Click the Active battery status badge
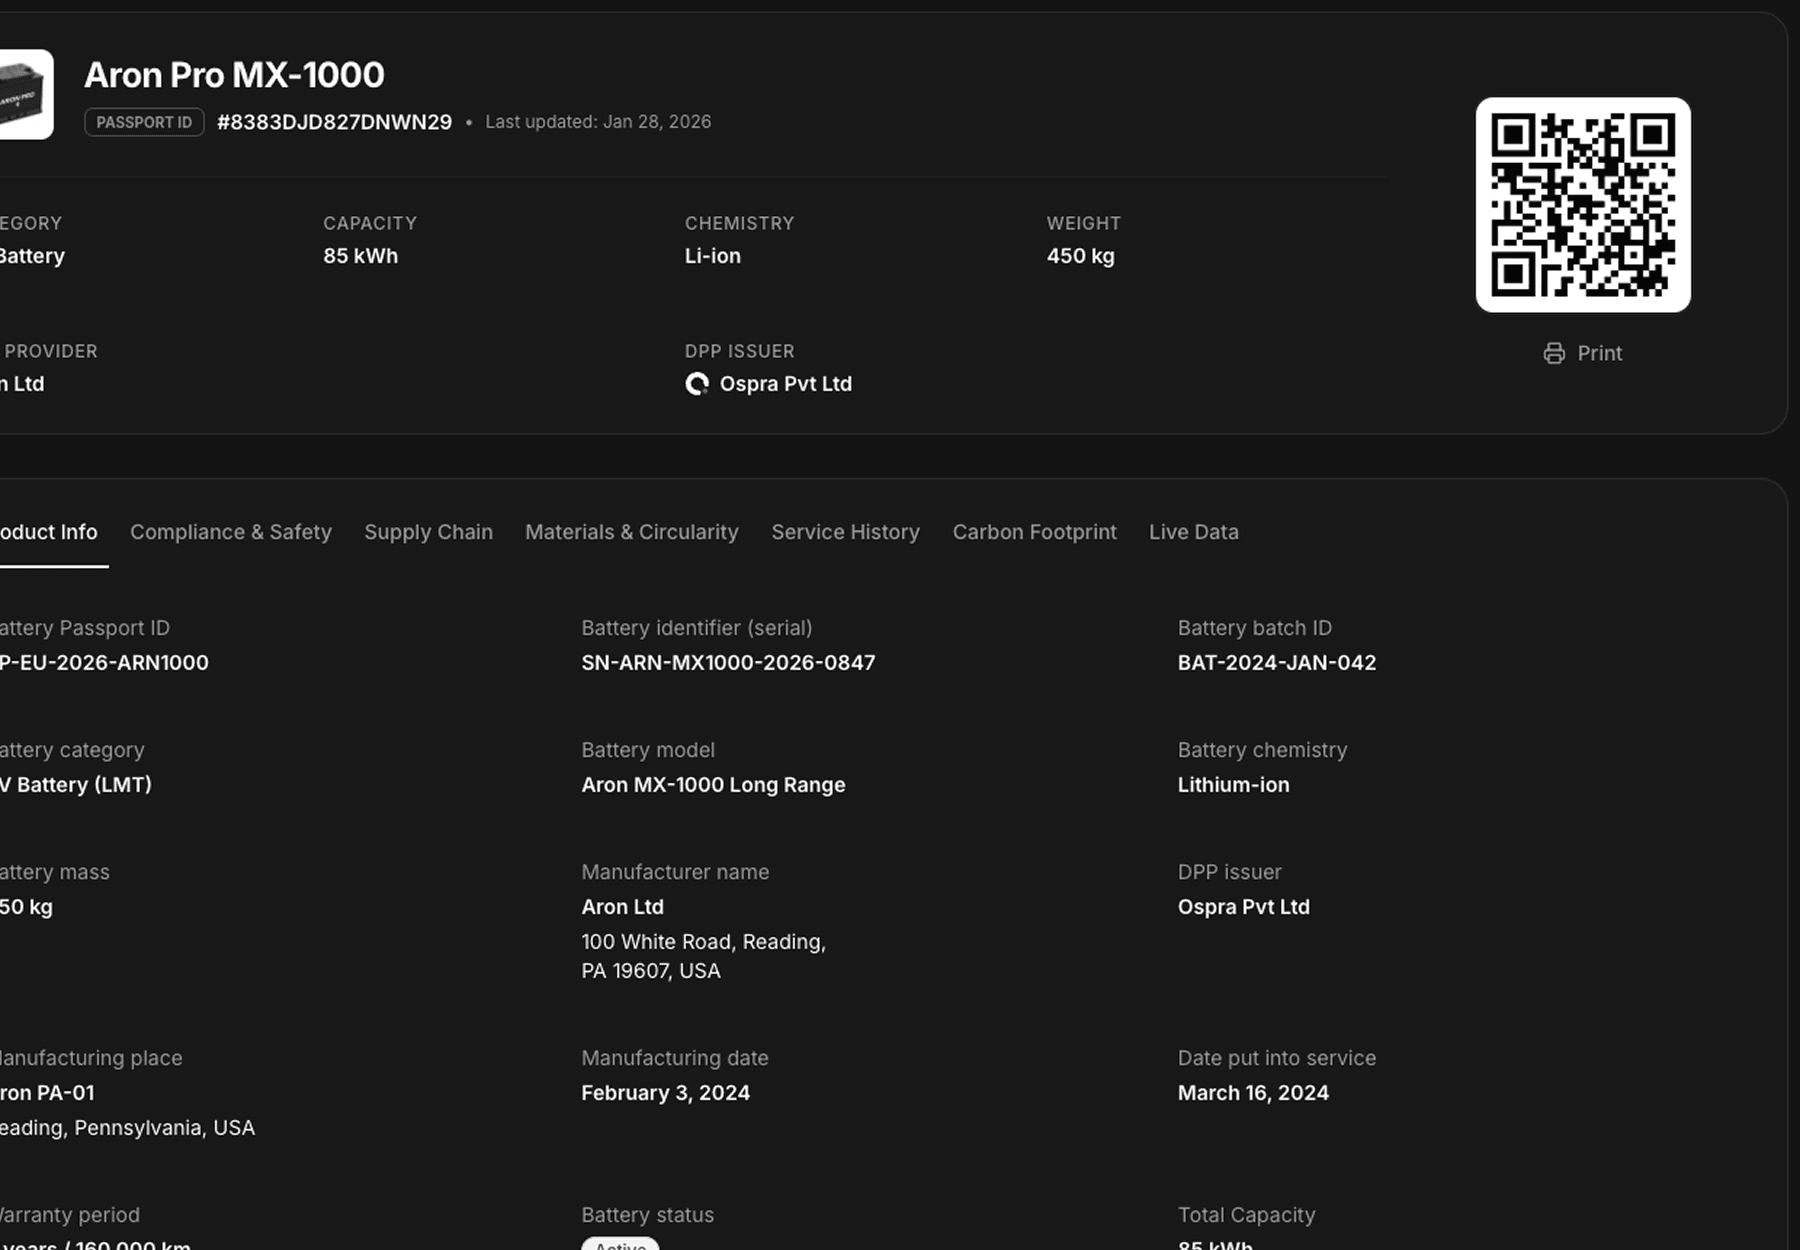This screenshot has width=1800, height=1250. coord(619,1245)
